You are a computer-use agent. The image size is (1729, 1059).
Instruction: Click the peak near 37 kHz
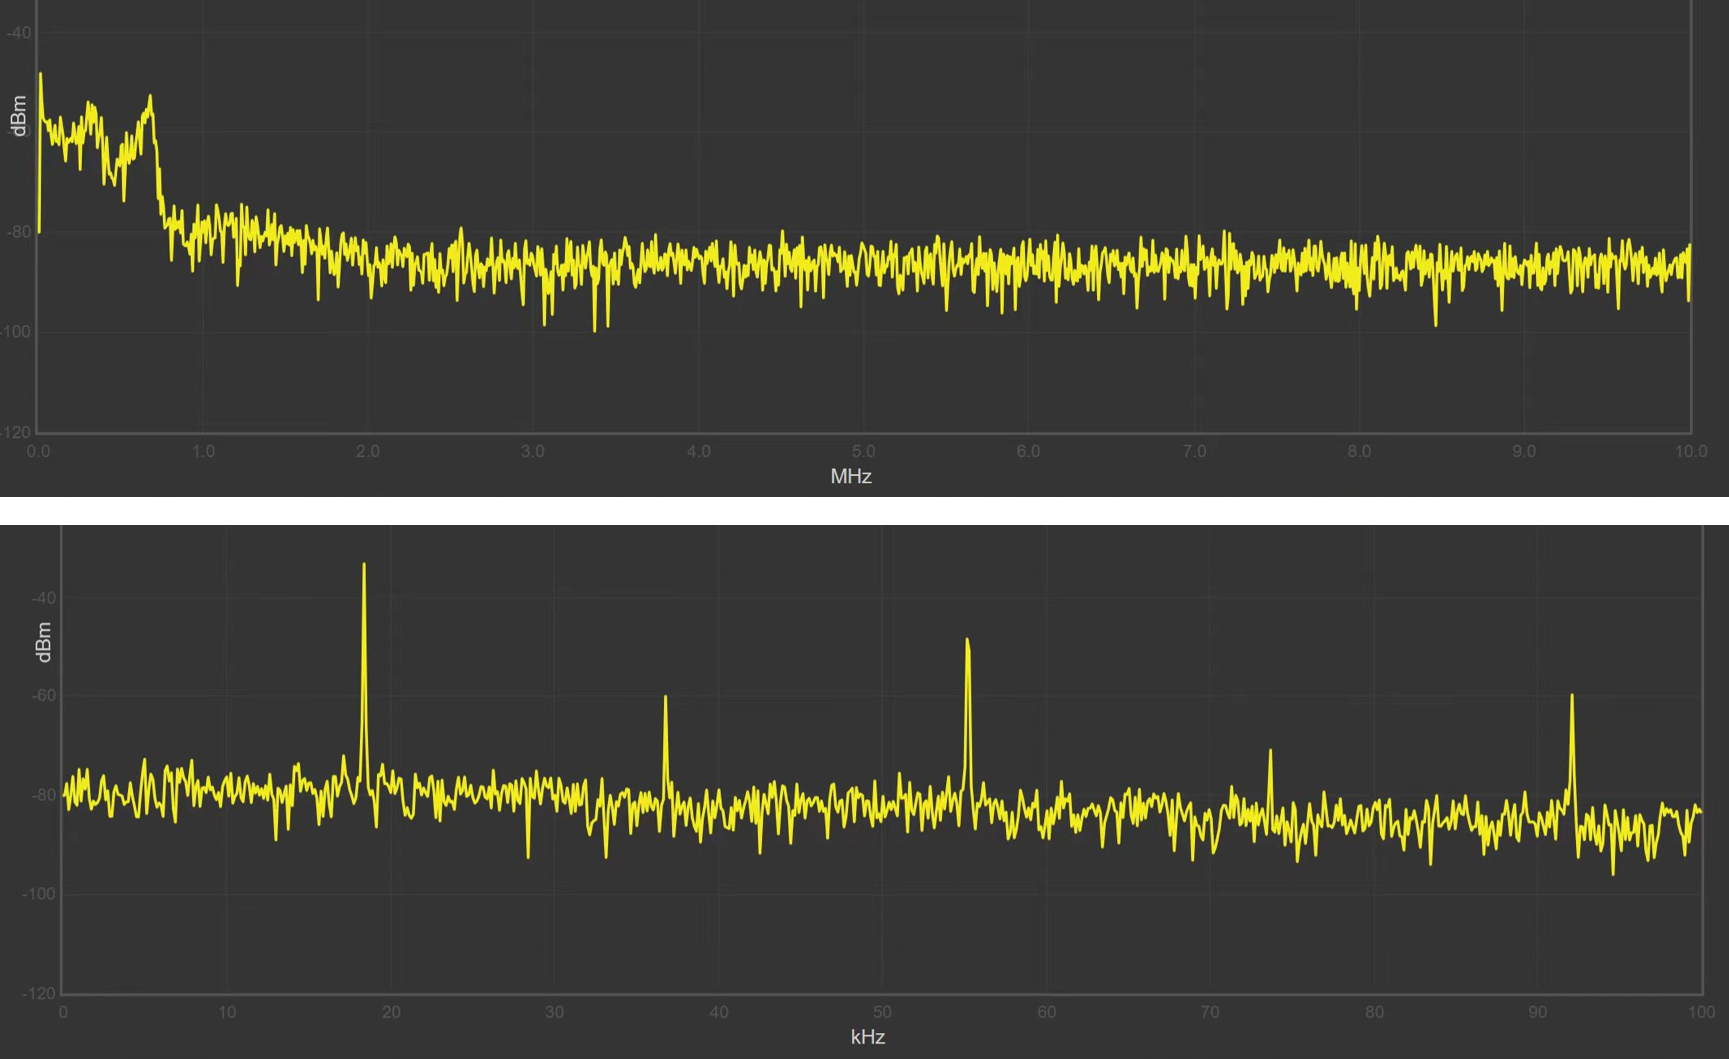tap(665, 700)
